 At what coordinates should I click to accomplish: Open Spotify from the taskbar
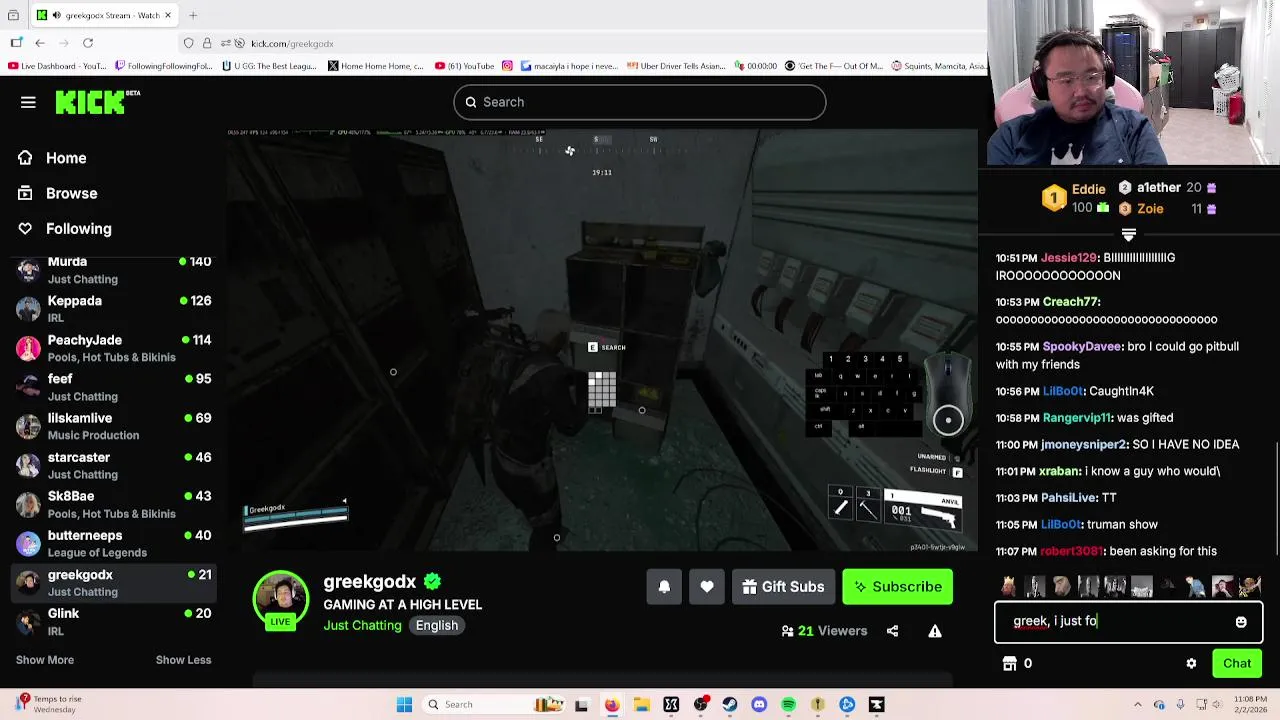point(789,705)
